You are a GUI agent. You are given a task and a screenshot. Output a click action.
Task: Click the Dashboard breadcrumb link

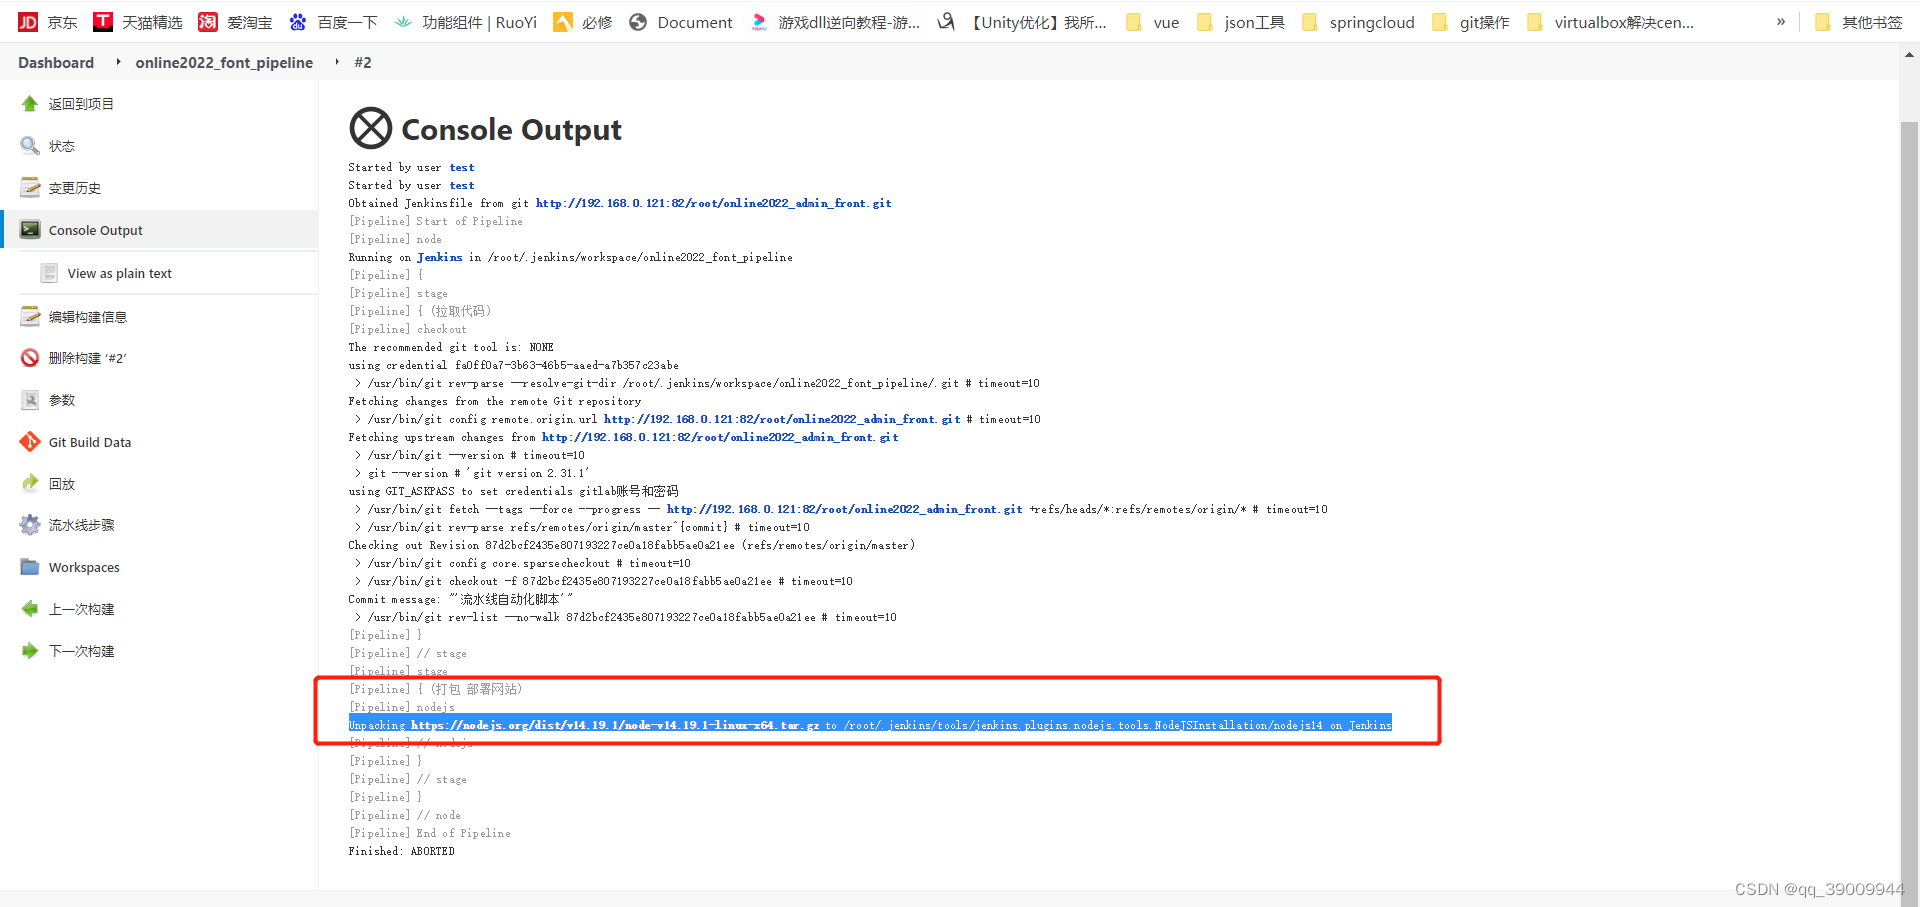point(55,62)
